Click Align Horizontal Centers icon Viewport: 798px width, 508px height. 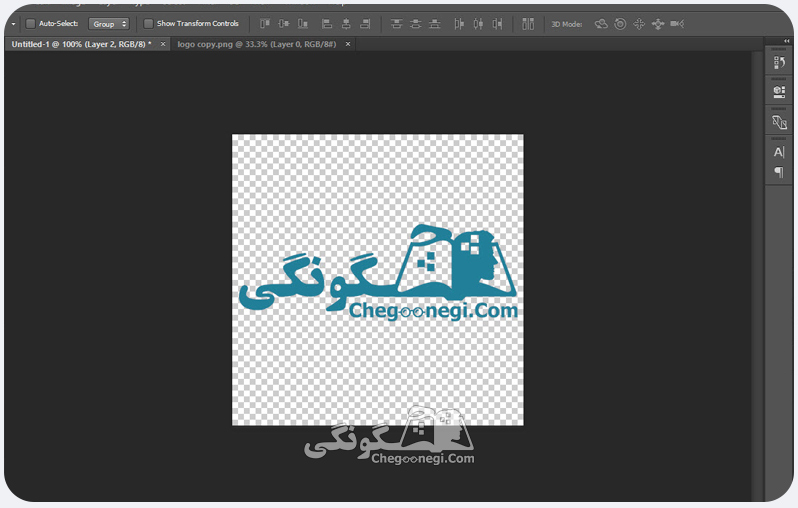click(x=346, y=23)
